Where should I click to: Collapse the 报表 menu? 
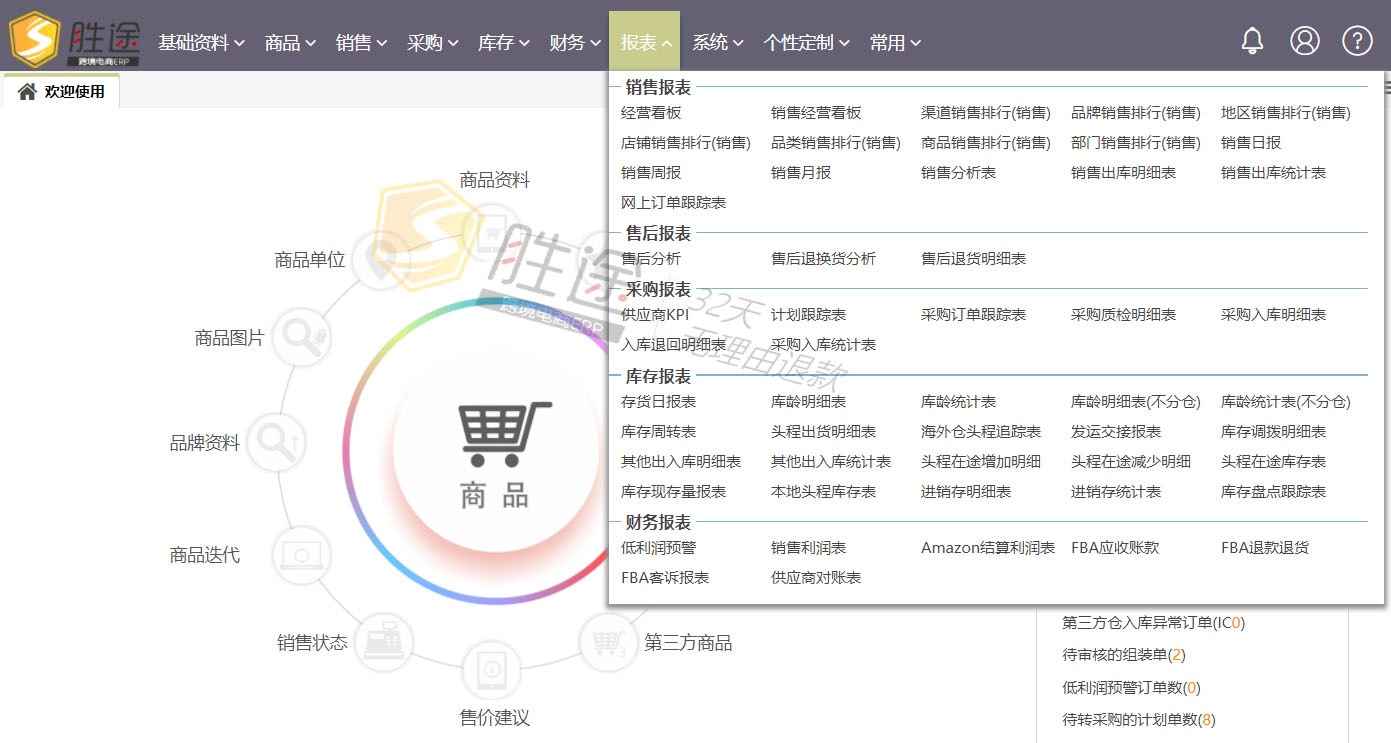click(x=645, y=42)
